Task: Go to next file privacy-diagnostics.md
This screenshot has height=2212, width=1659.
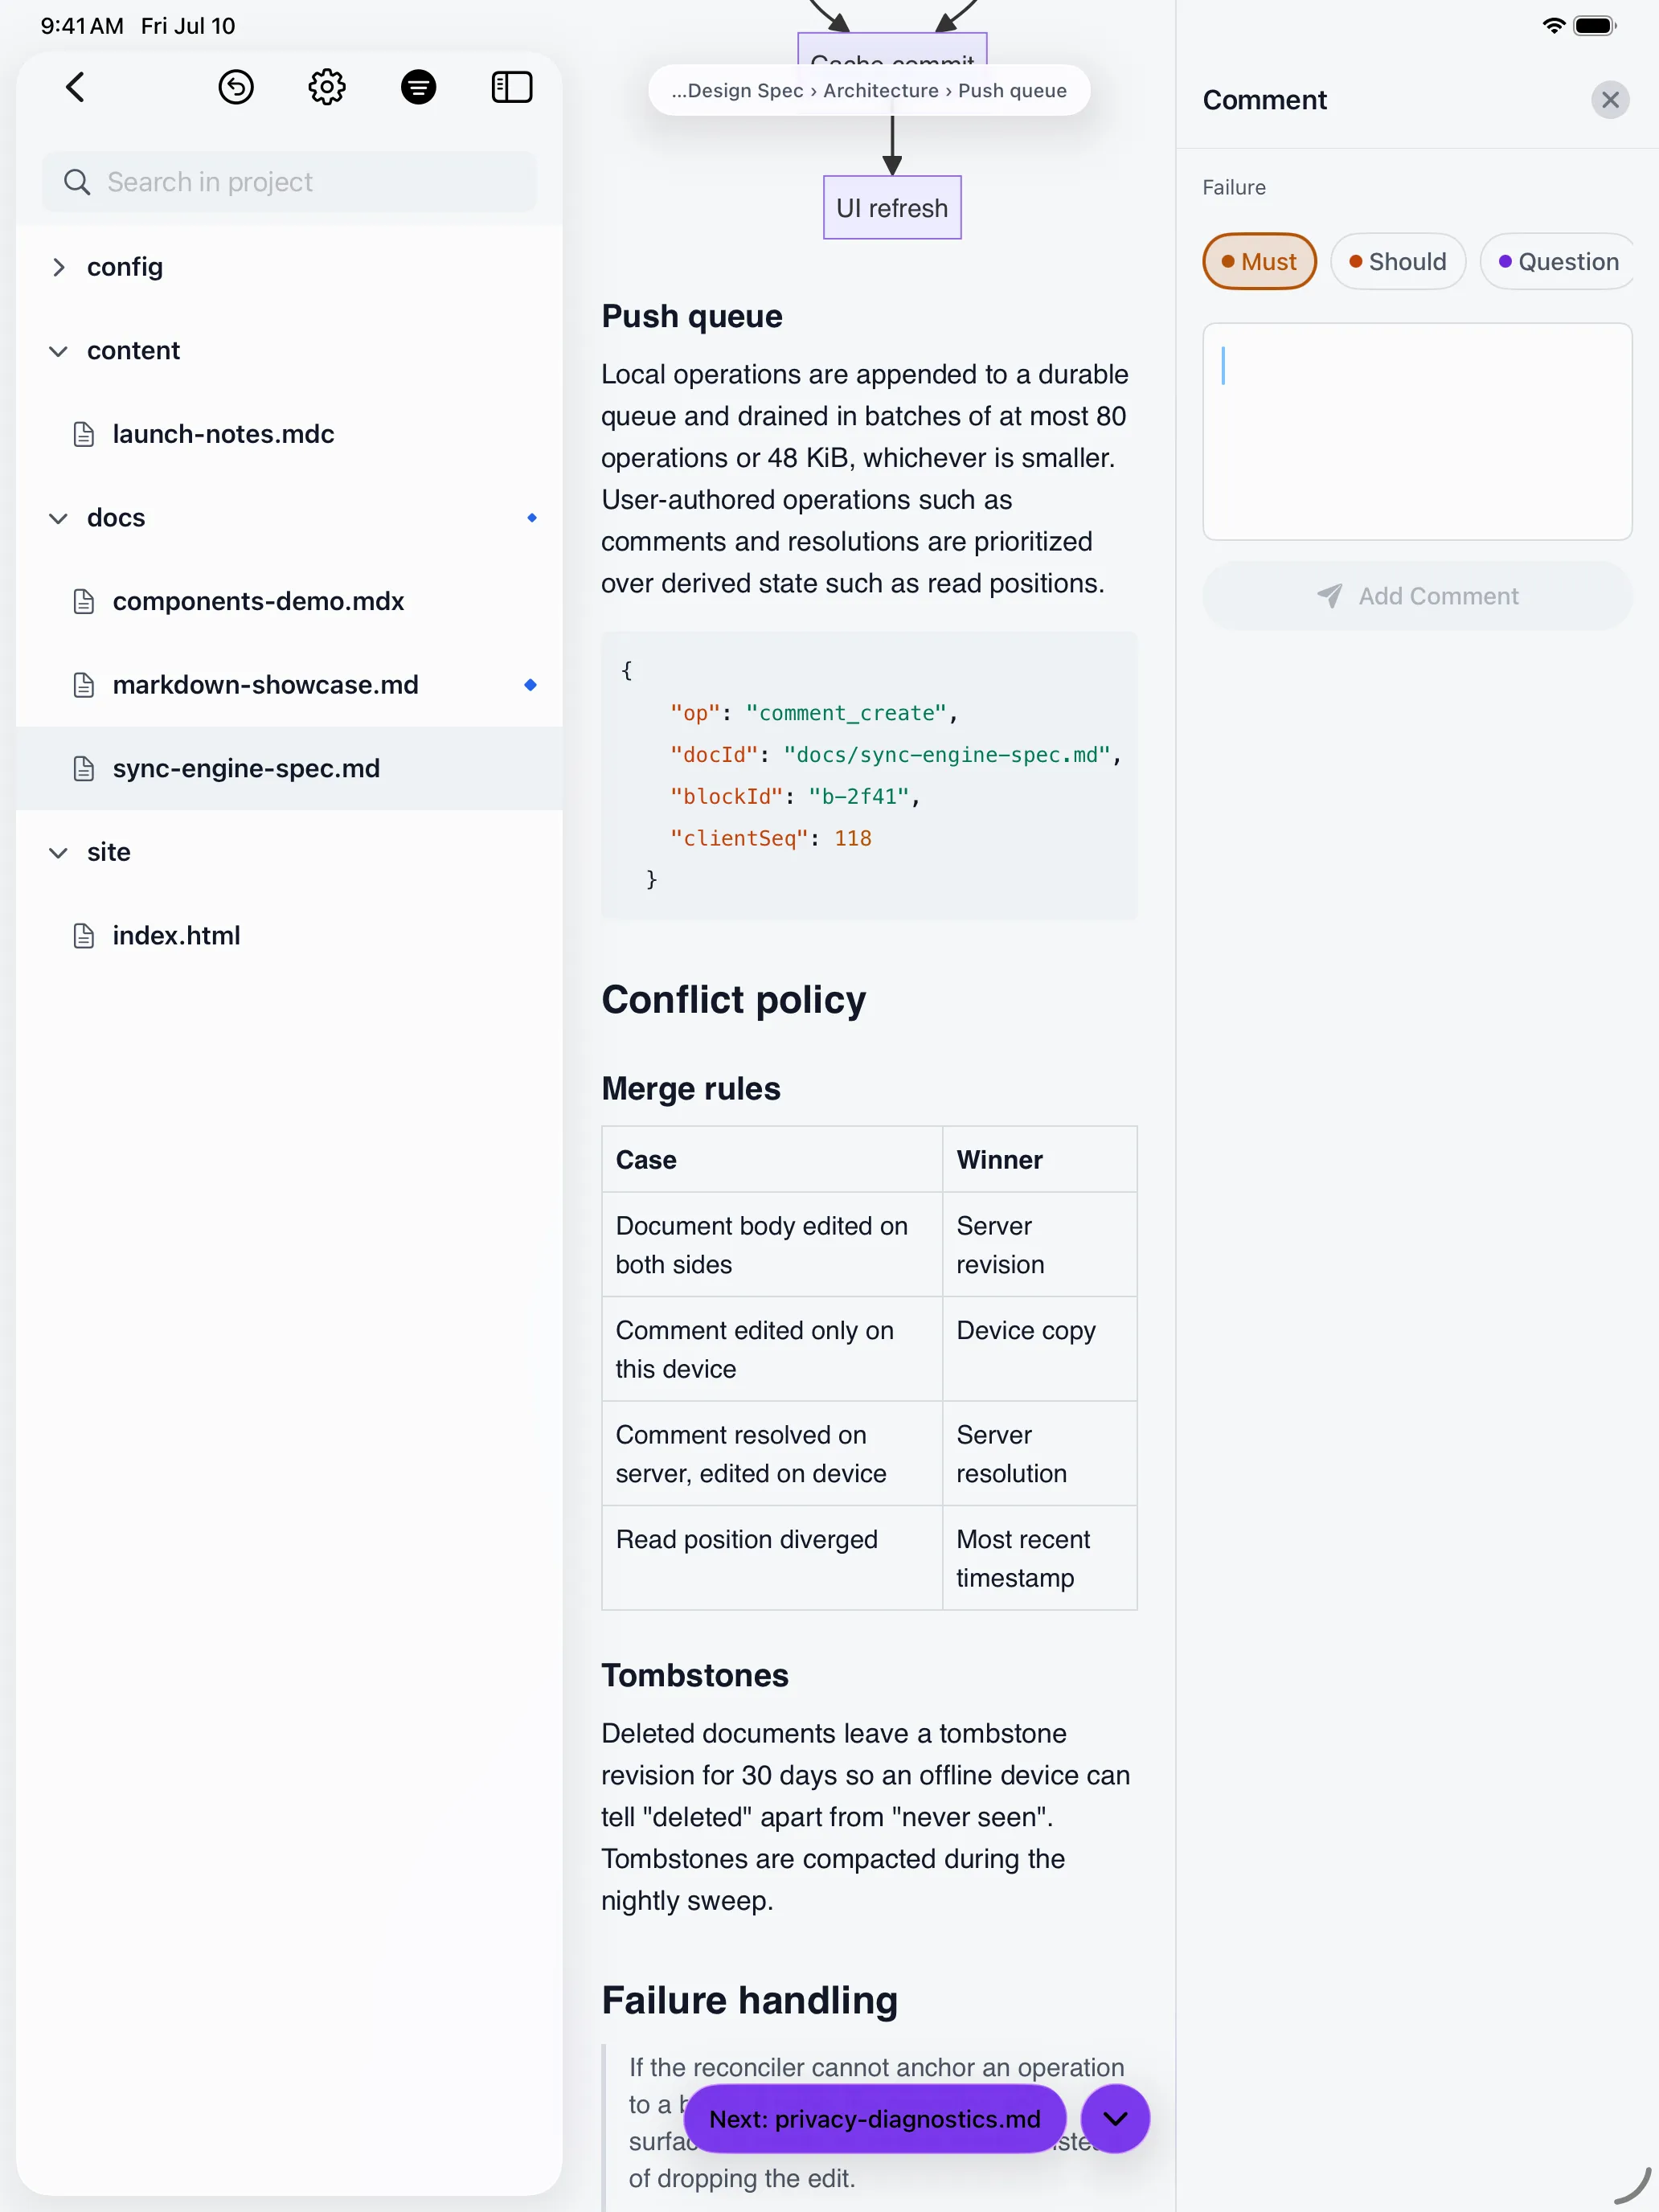Action: [875, 2119]
